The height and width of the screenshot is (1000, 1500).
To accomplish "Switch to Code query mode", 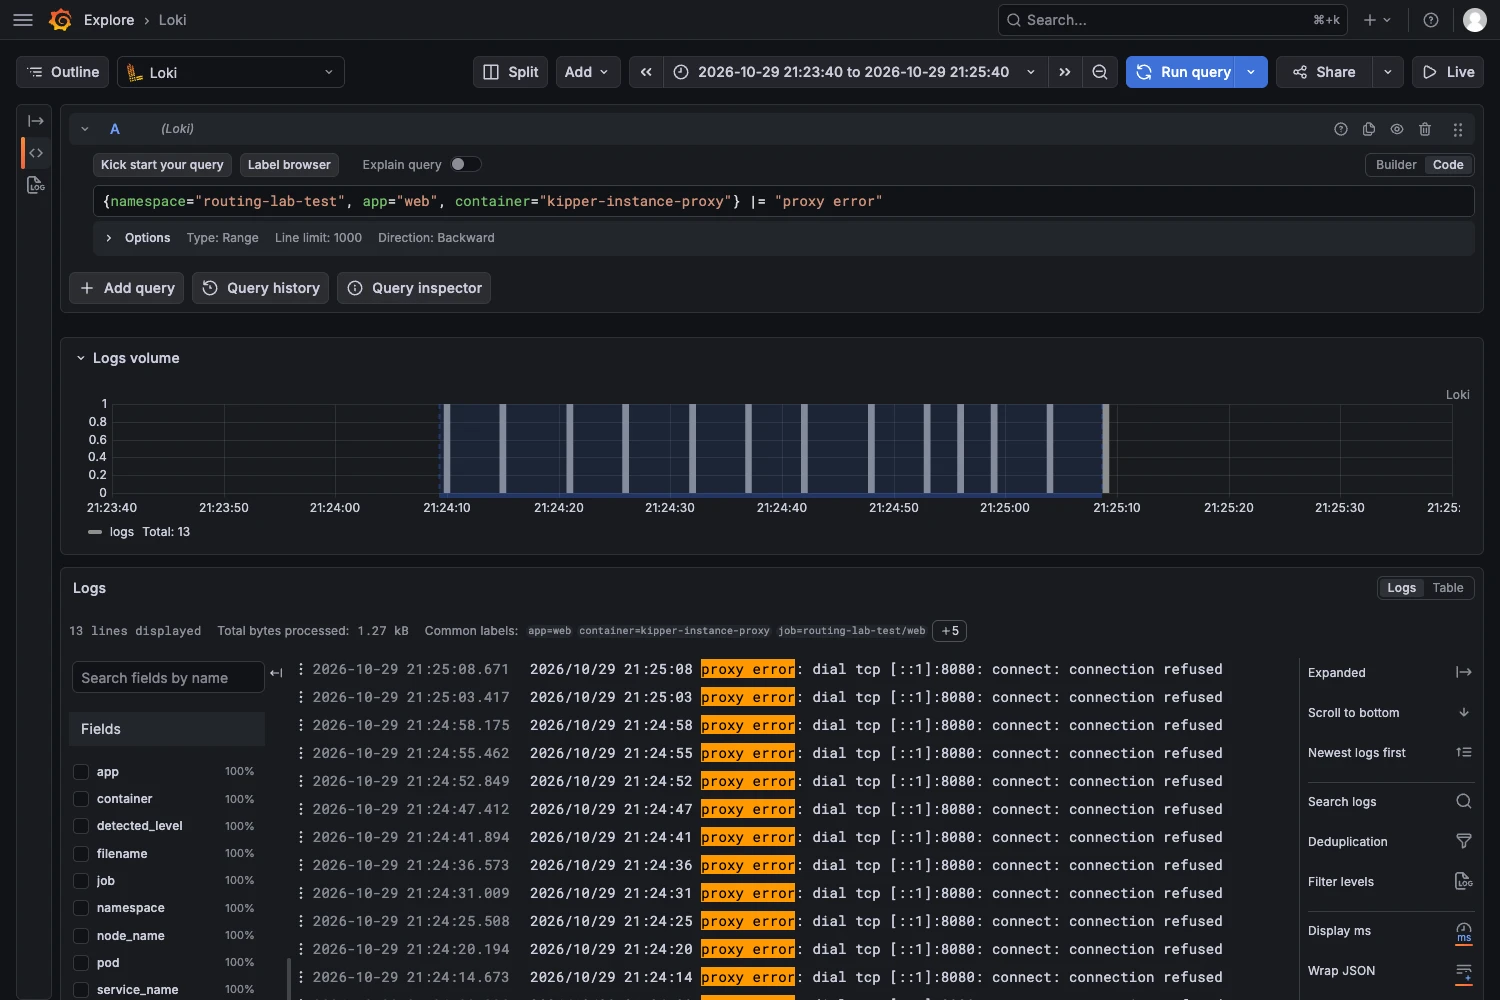I will tap(1448, 165).
